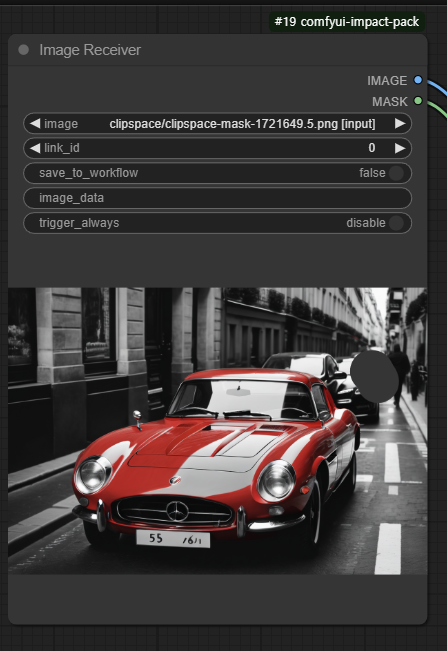Image resolution: width=447 pixels, height=651 pixels.
Task: Click the MASK output label
Action: pos(390,101)
